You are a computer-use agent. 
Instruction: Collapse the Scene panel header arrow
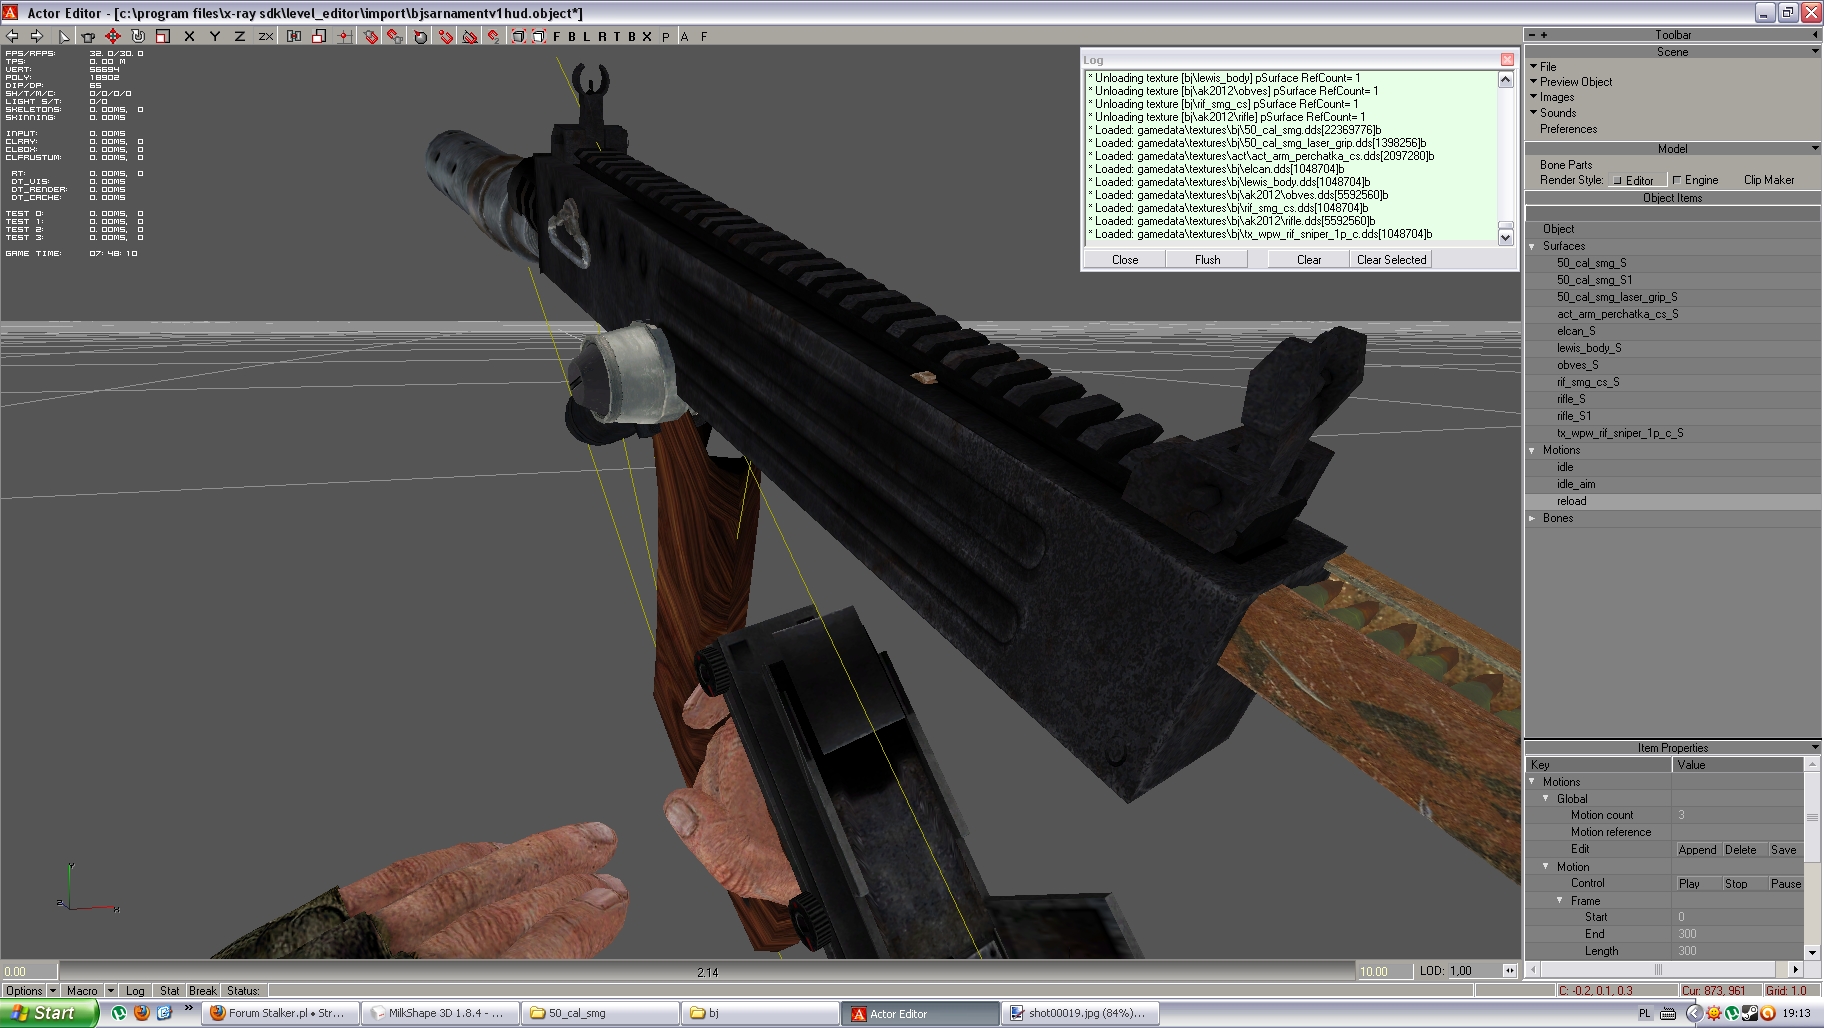click(1815, 51)
